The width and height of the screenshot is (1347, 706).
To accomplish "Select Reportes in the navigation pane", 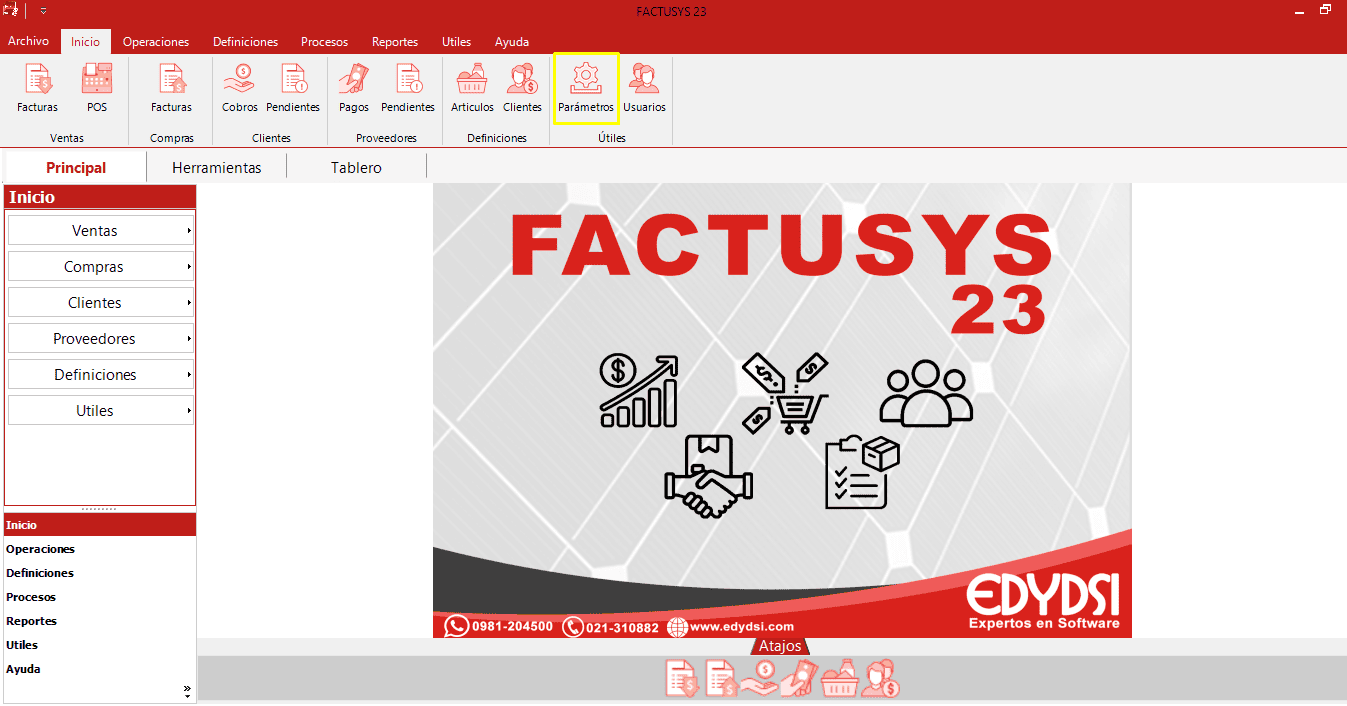I will click(x=100, y=621).
